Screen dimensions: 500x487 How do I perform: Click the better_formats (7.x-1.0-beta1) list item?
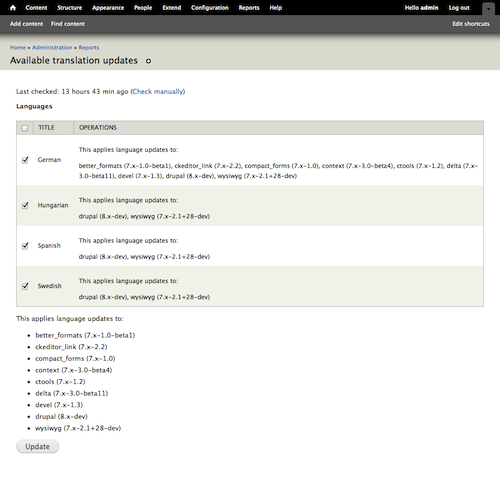85,335
